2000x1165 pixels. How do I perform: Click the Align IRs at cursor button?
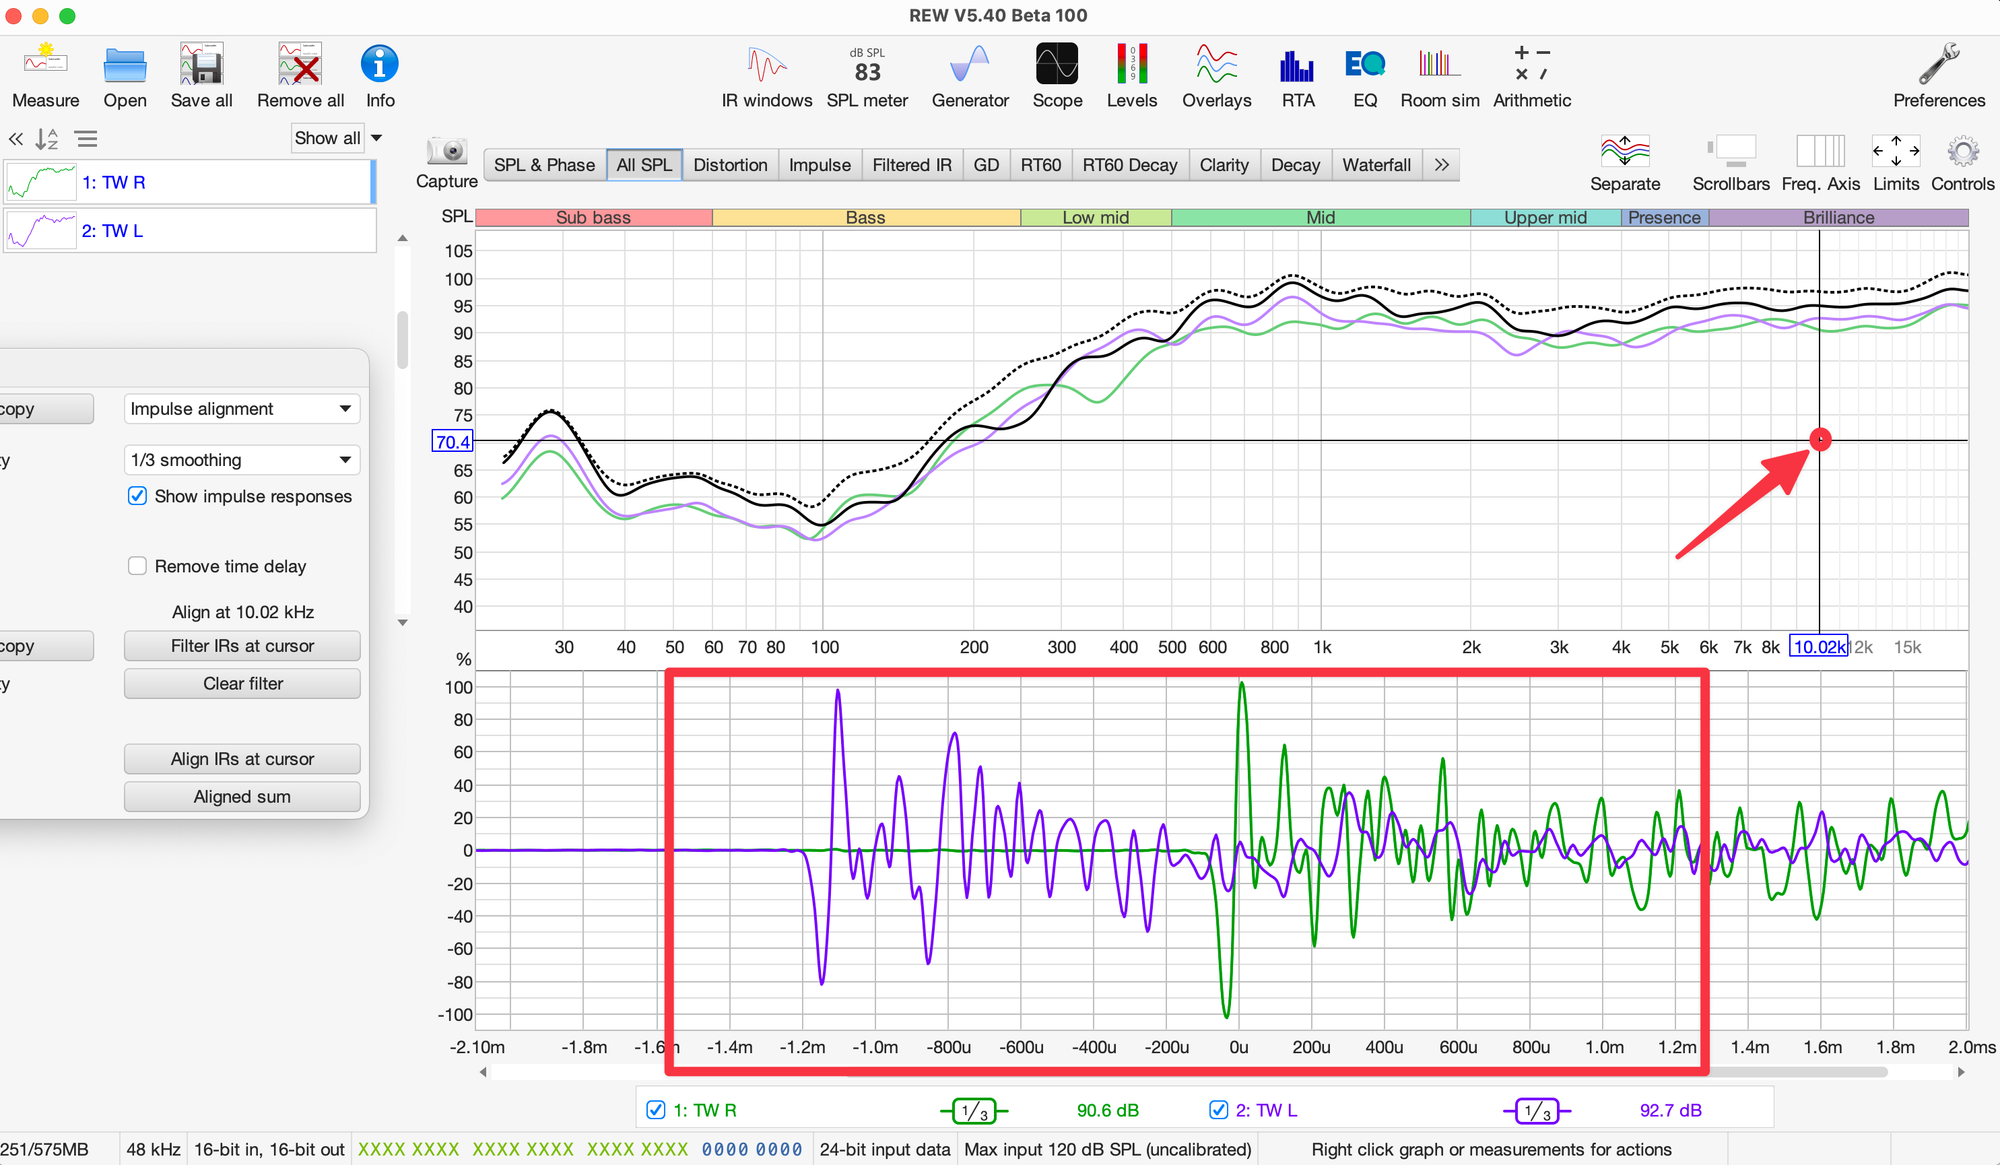pos(242,759)
